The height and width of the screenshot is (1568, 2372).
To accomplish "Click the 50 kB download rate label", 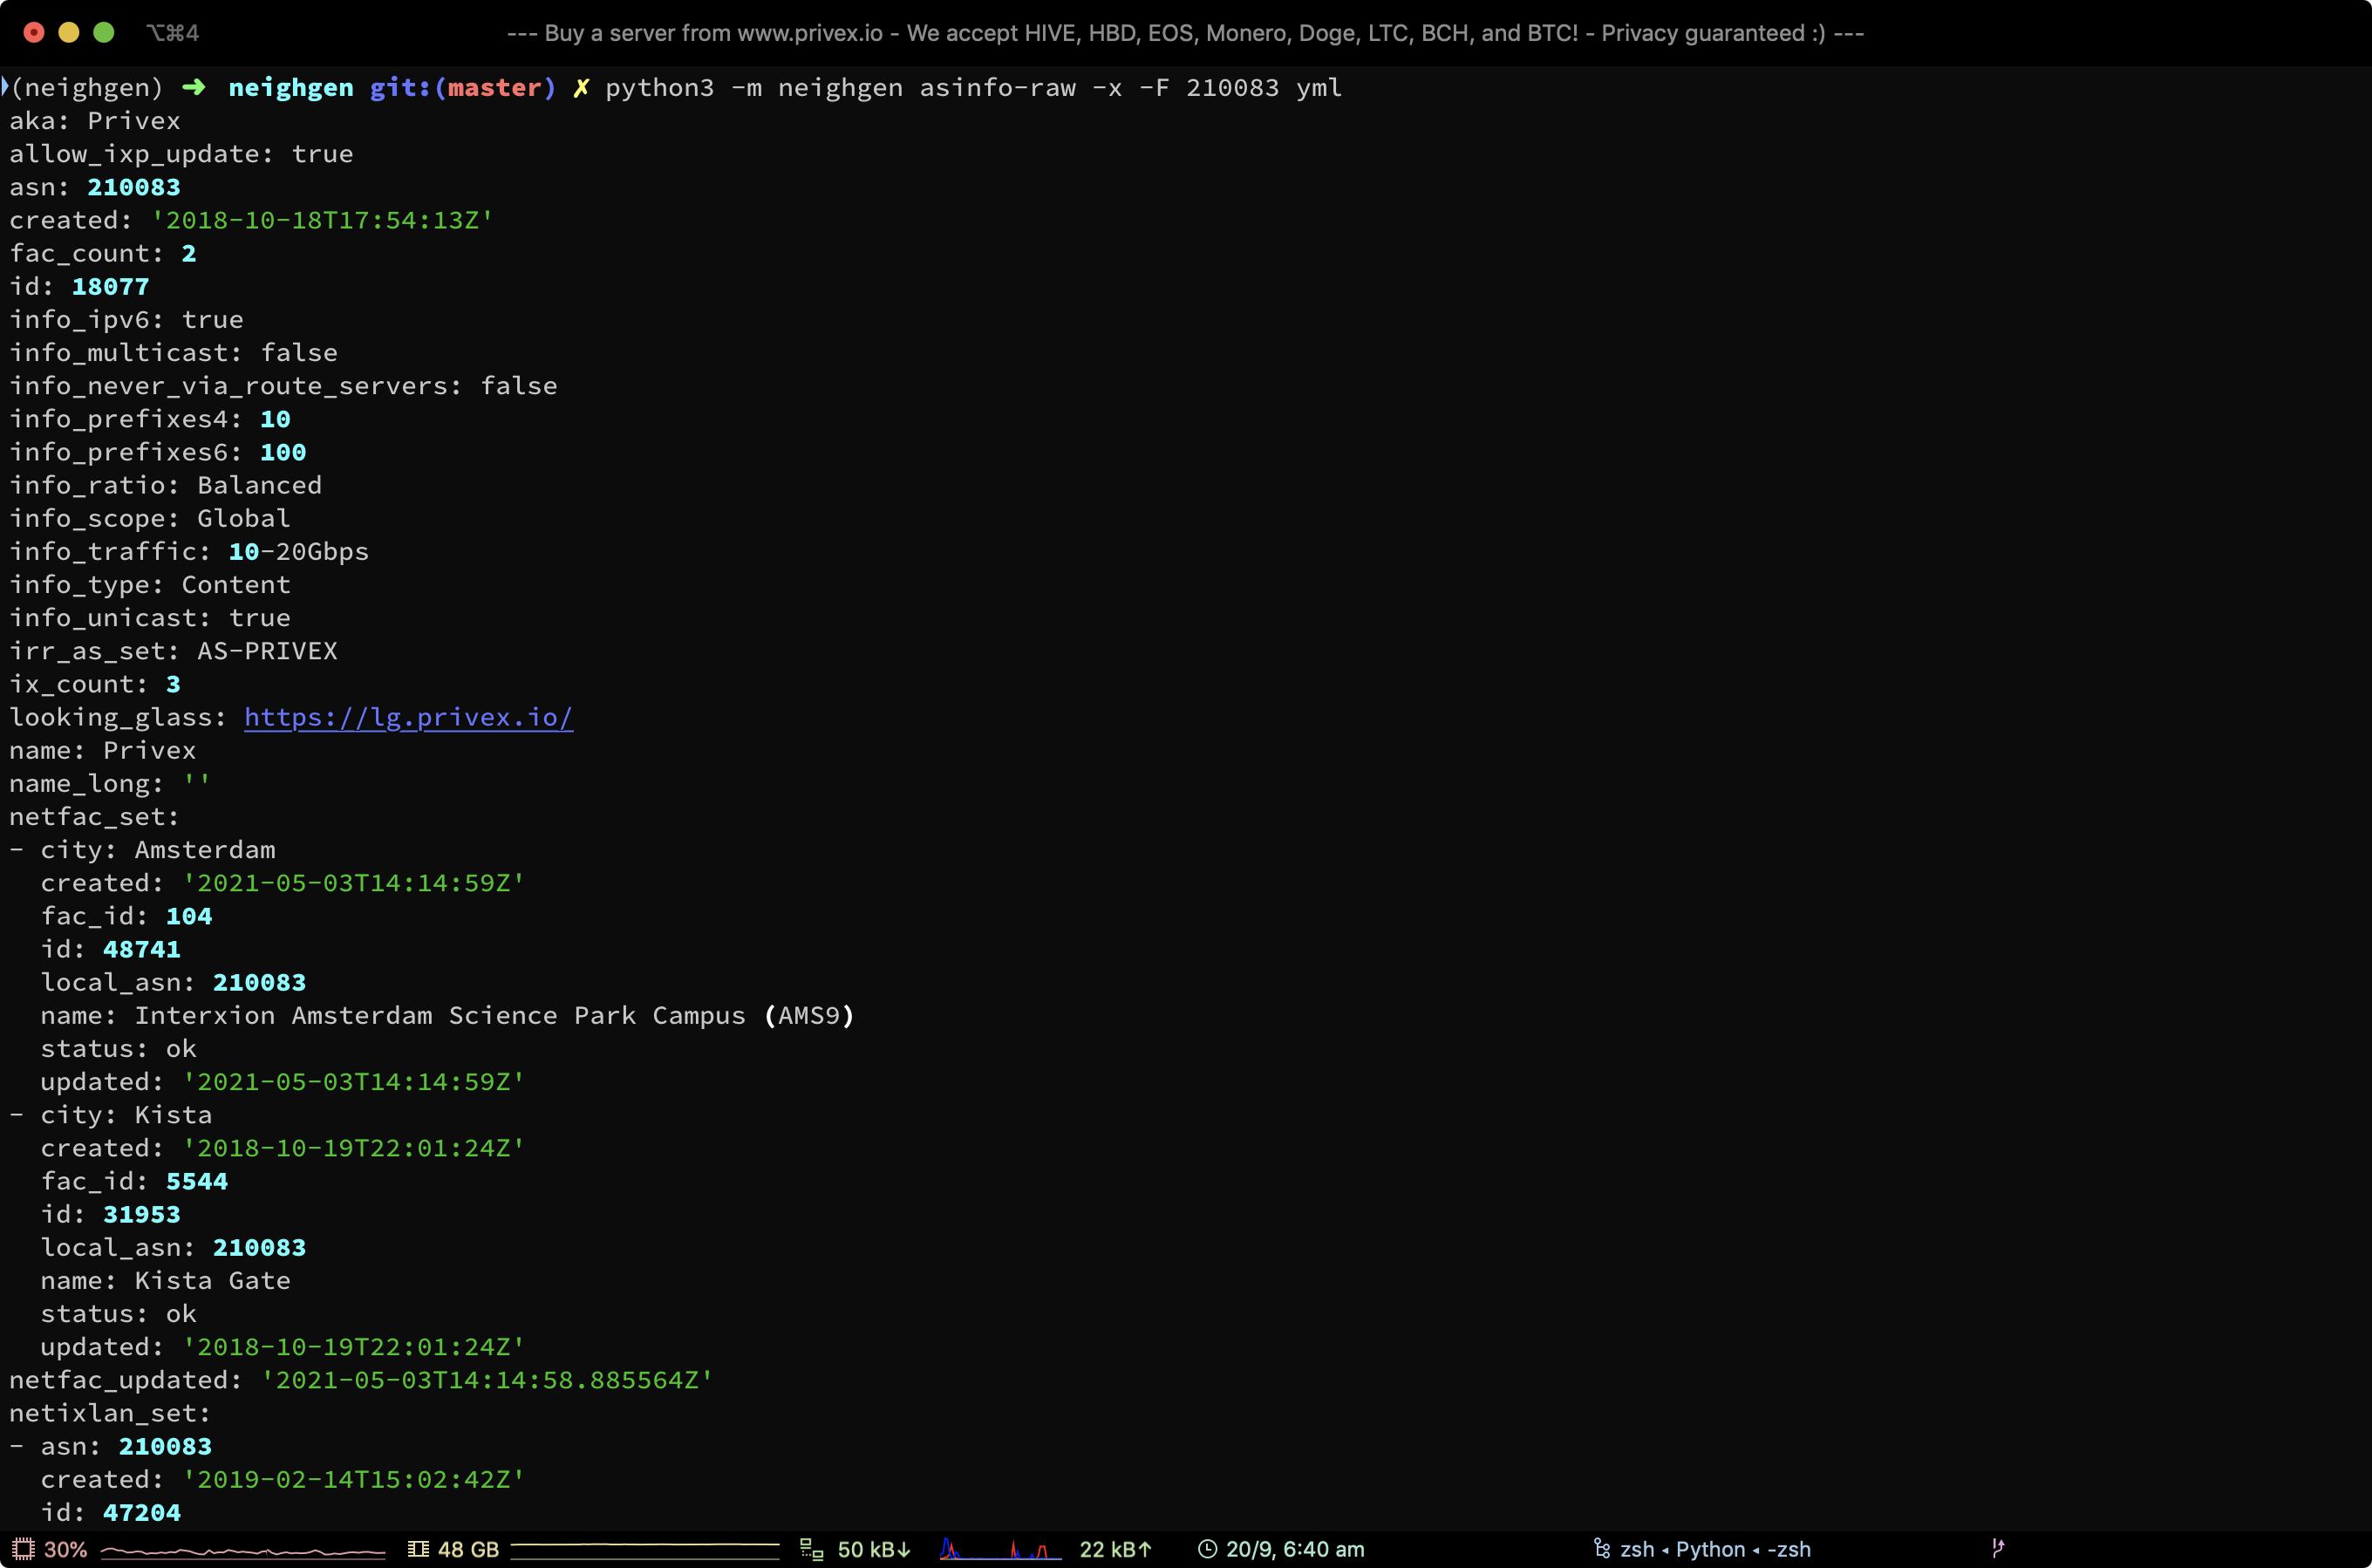I will [873, 1549].
